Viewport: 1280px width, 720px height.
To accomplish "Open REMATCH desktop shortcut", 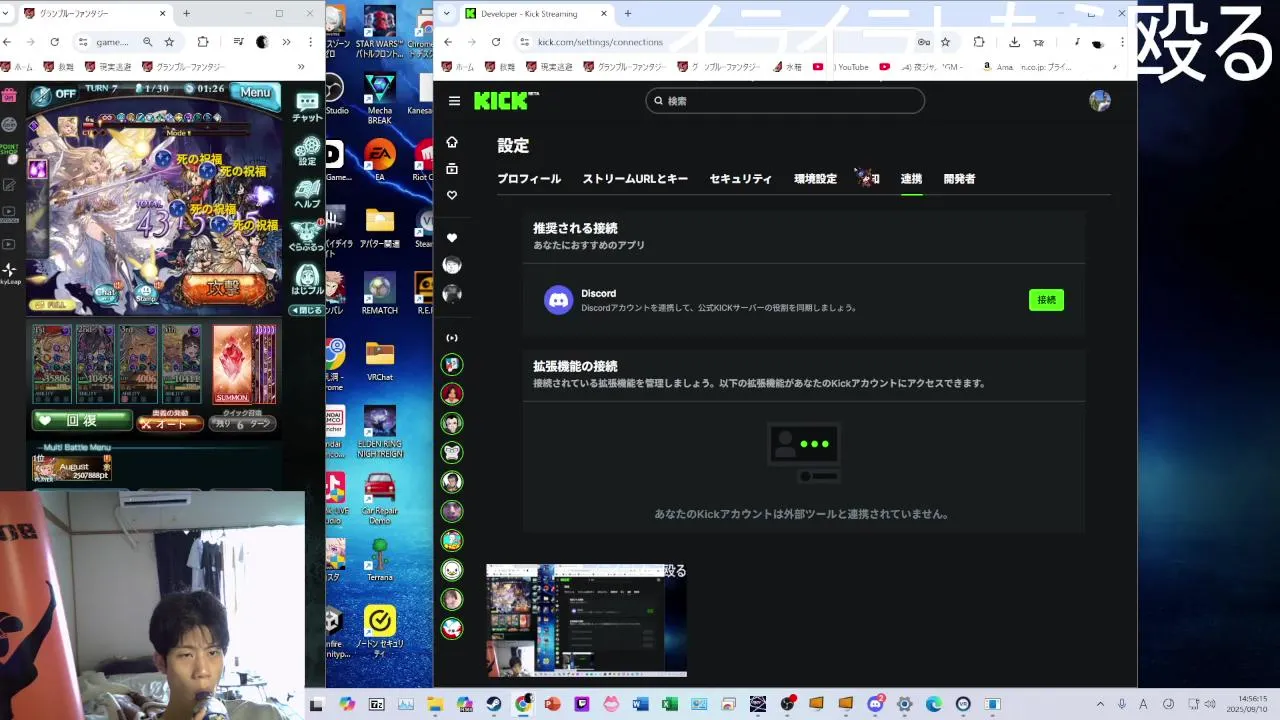I will (x=380, y=293).
